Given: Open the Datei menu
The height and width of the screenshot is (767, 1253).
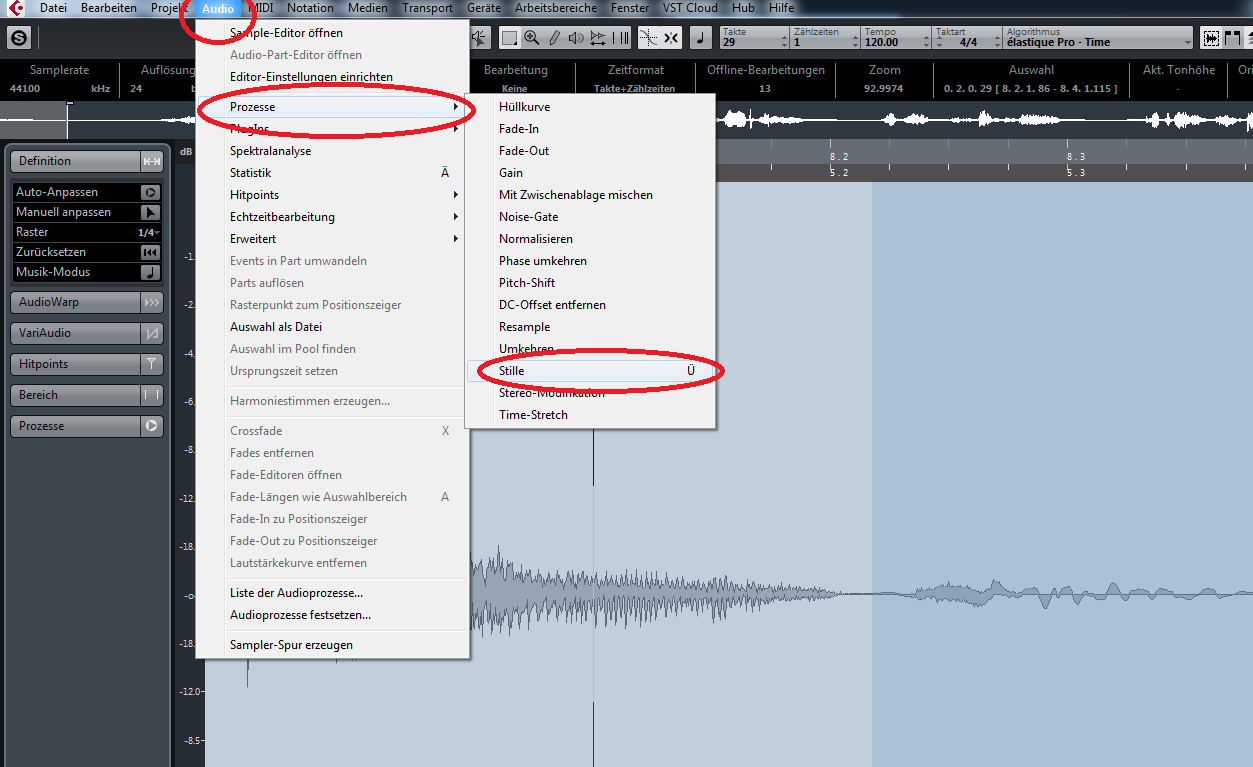Looking at the screenshot, I should [53, 8].
